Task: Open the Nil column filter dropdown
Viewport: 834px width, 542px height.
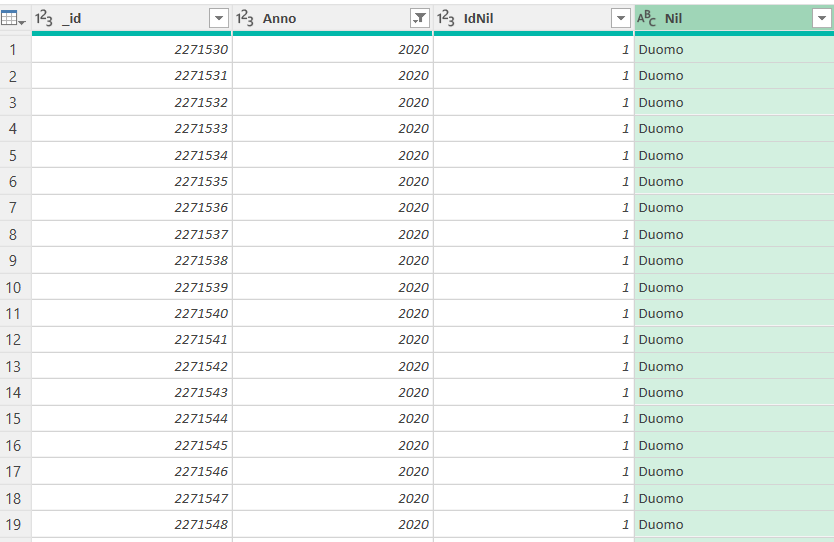Action: (x=821, y=18)
